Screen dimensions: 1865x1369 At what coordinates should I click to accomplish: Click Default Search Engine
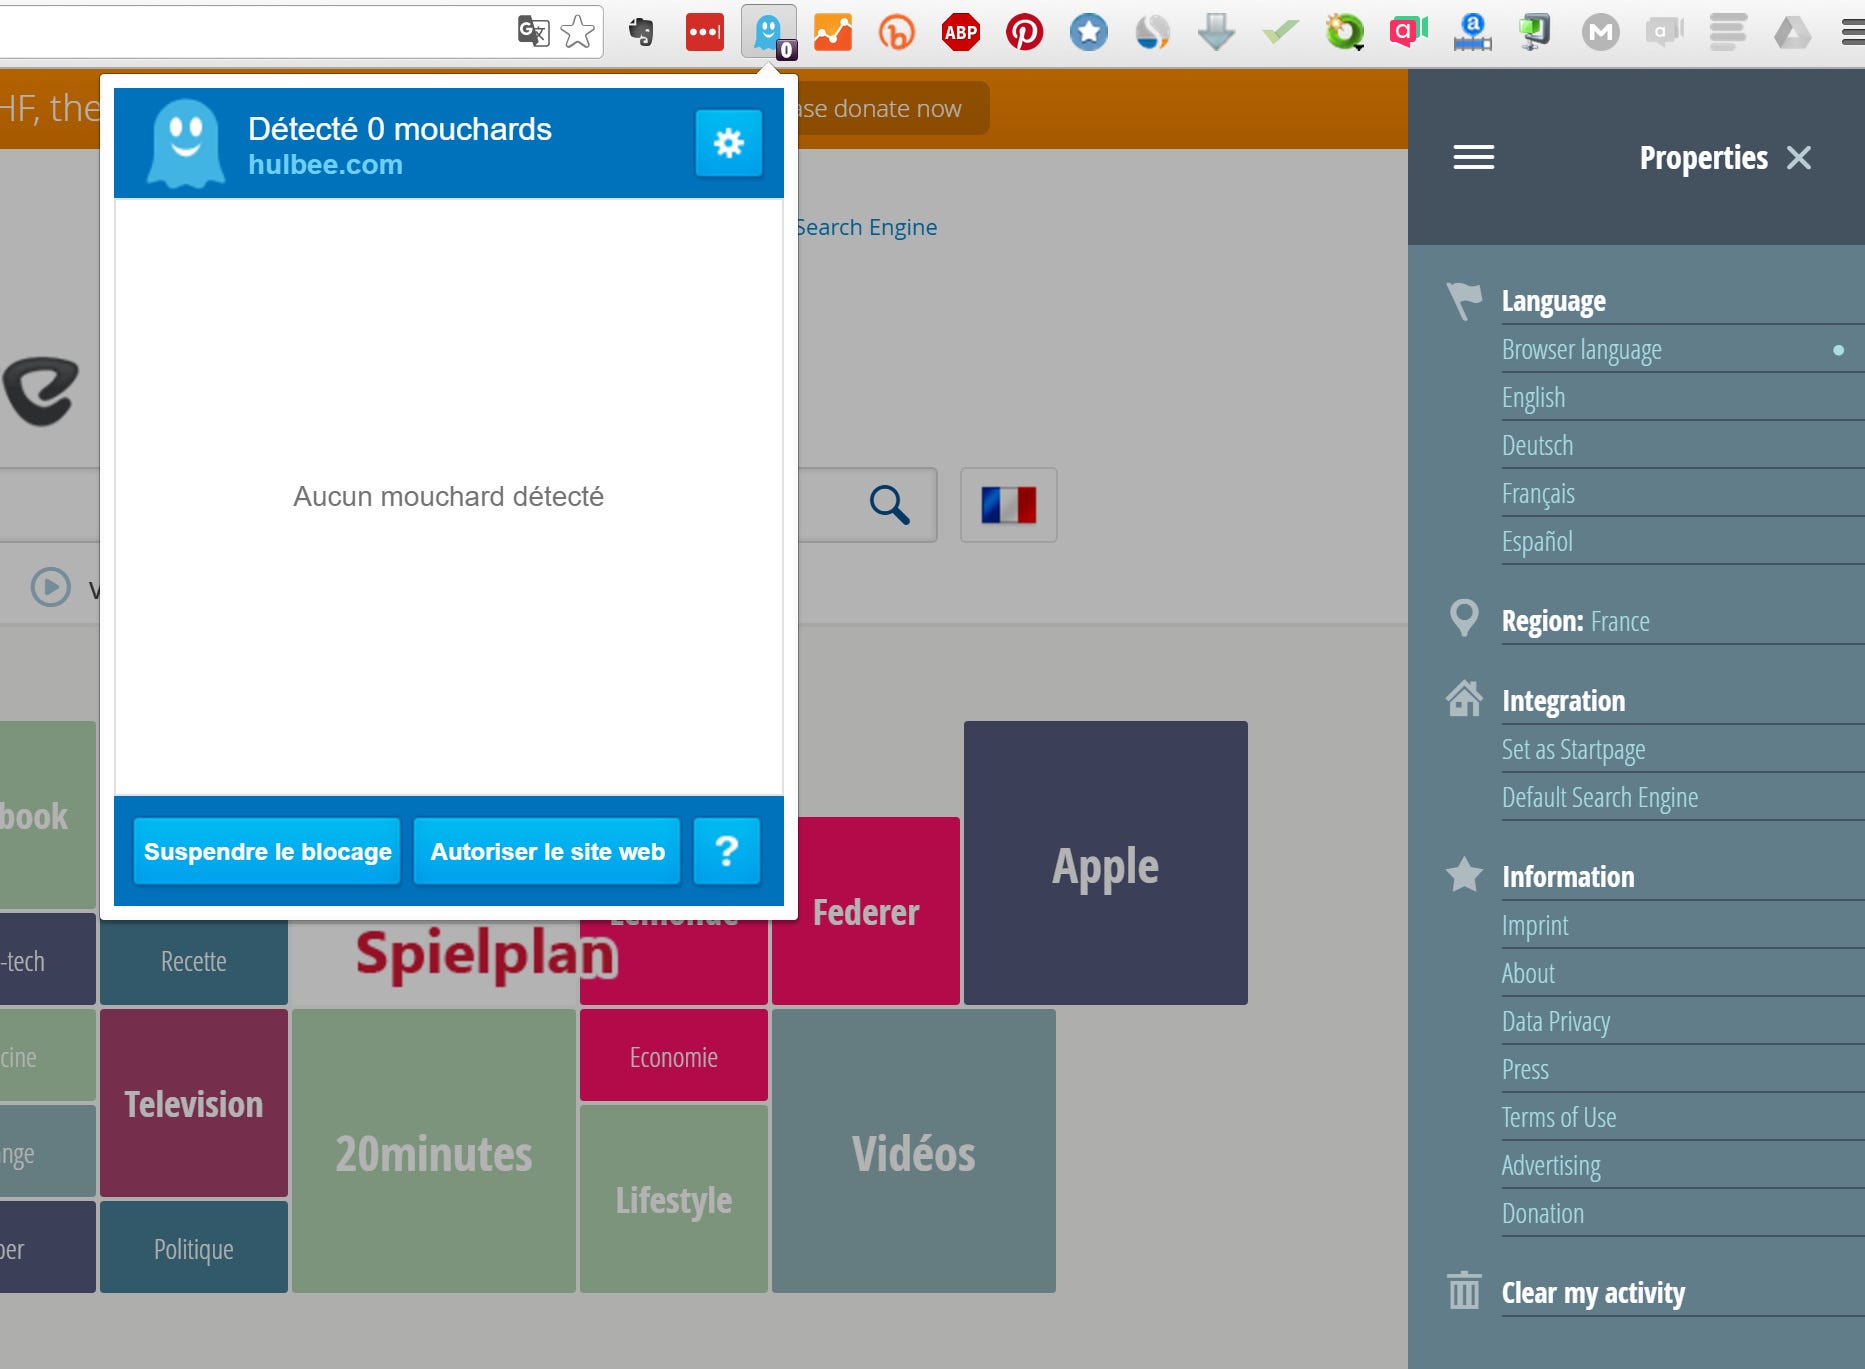tap(1683, 798)
